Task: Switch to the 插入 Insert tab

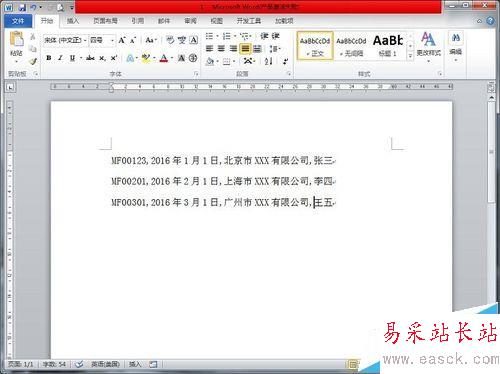Action: pos(73,21)
